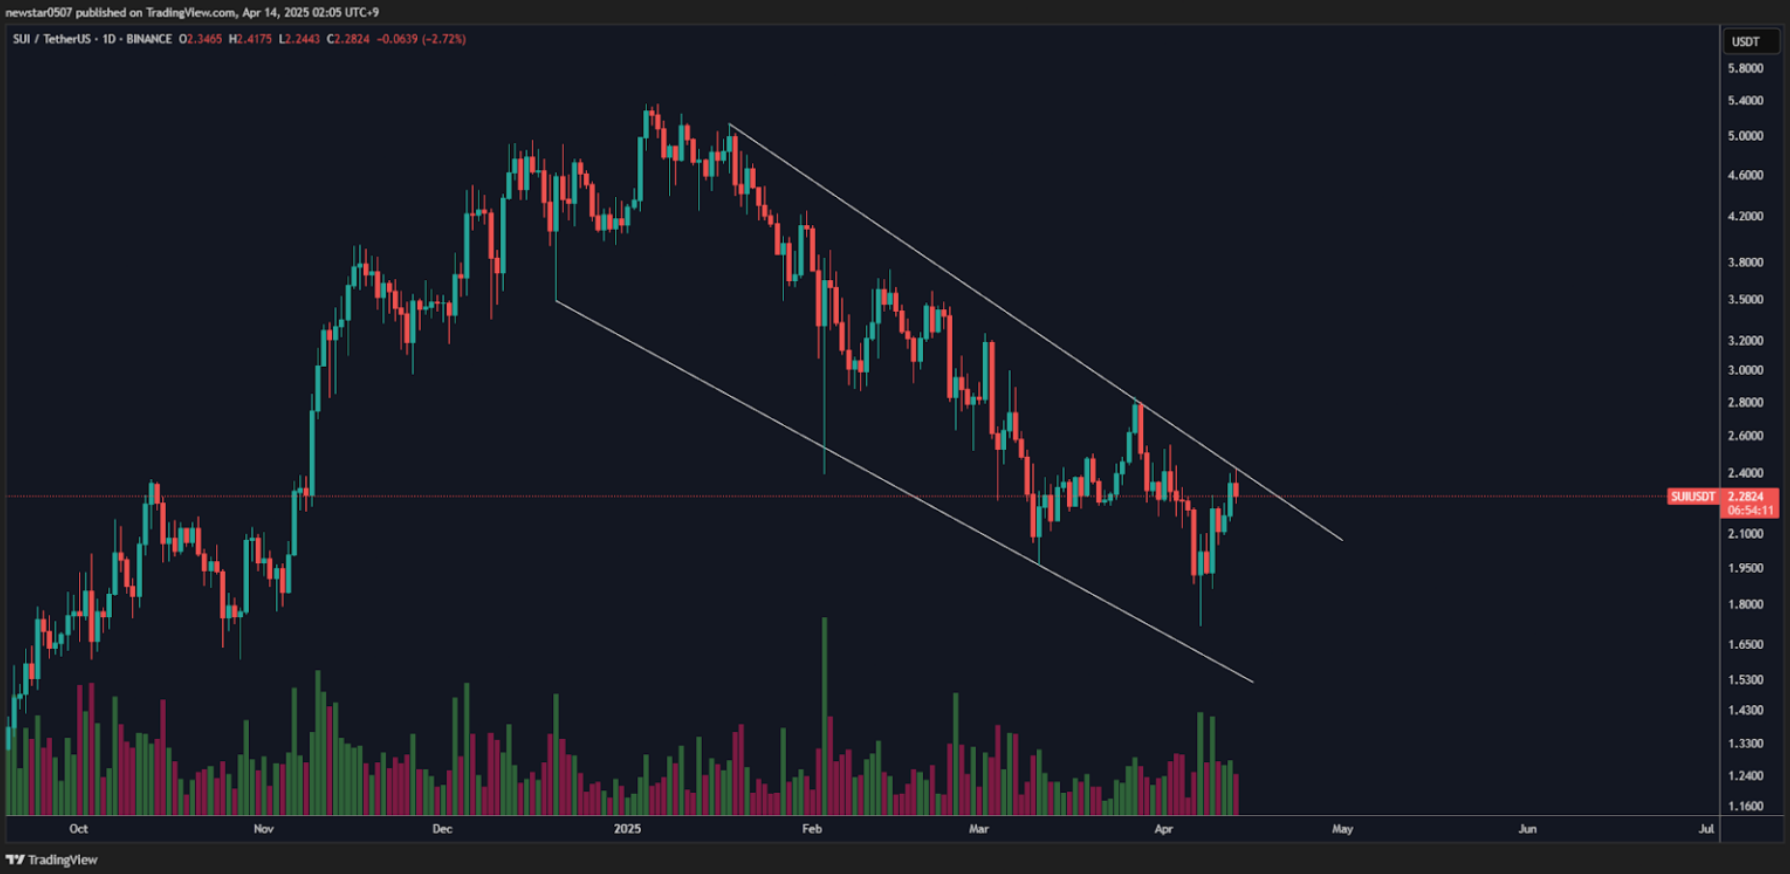Open the USDT currency selector
1790x874 pixels.
[x=1746, y=41]
